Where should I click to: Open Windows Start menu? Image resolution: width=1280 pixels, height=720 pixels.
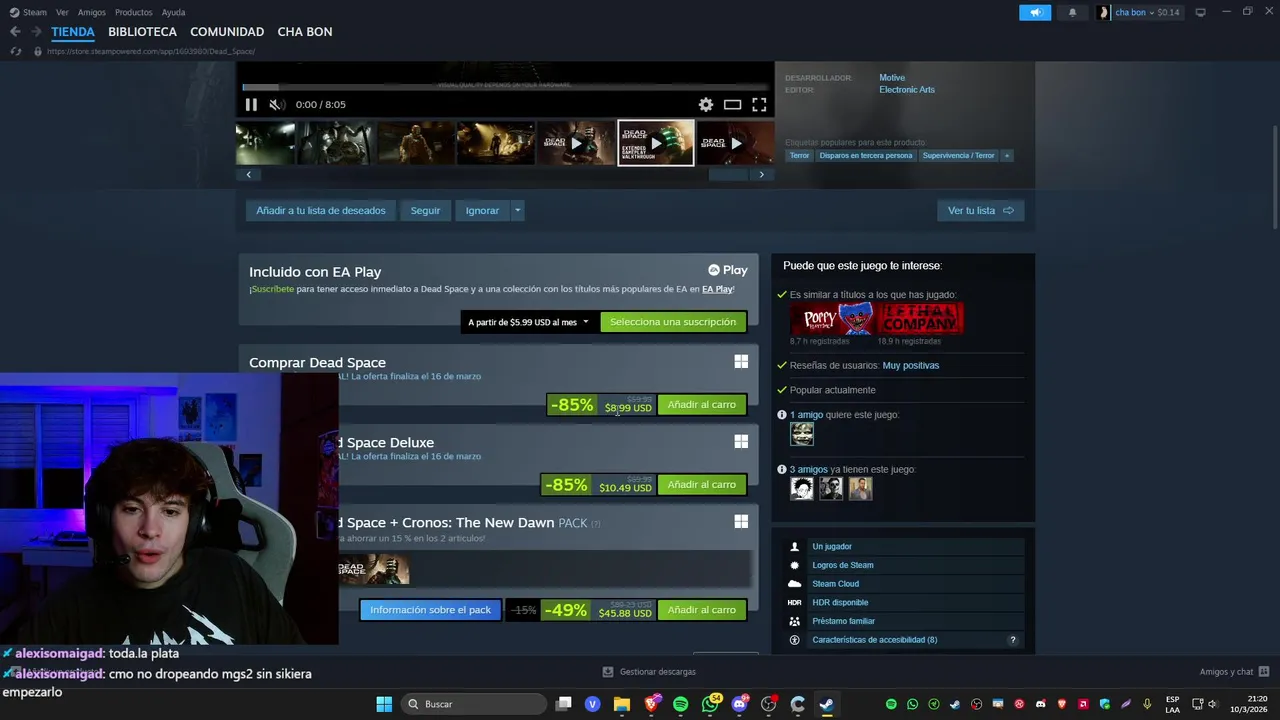click(x=384, y=704)
